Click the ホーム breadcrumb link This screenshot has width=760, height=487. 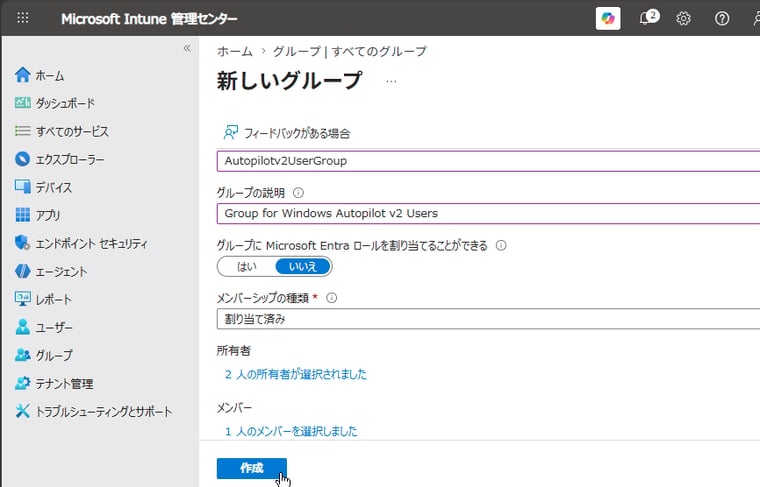[235, 51]
